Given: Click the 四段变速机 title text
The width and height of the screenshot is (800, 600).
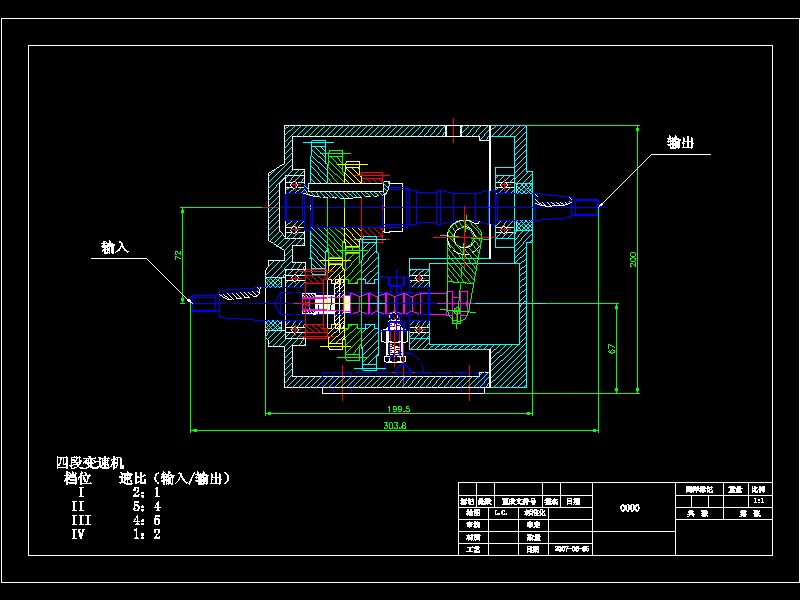Looking at the screenshot, I should [90, 463].
